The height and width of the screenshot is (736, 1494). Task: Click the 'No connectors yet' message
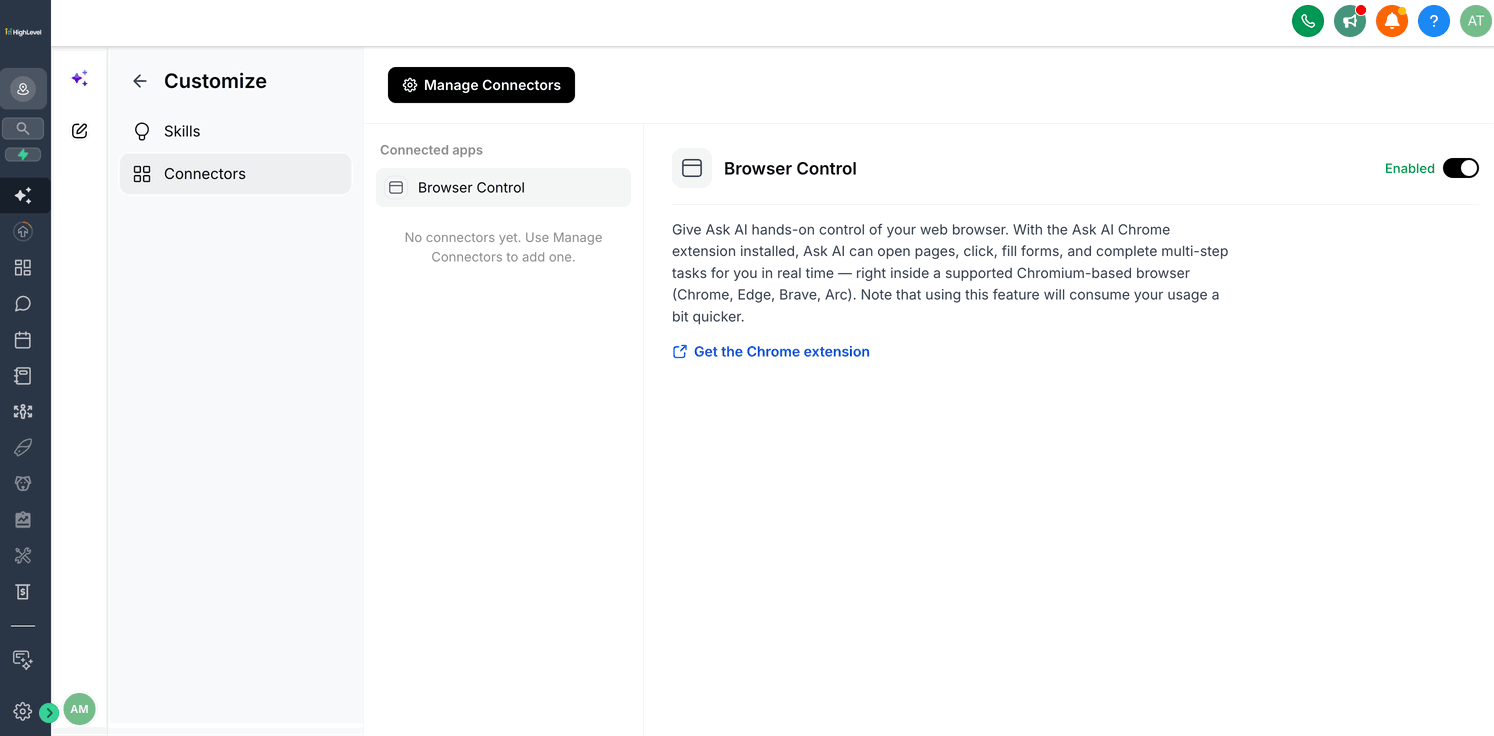click(503, 247)
